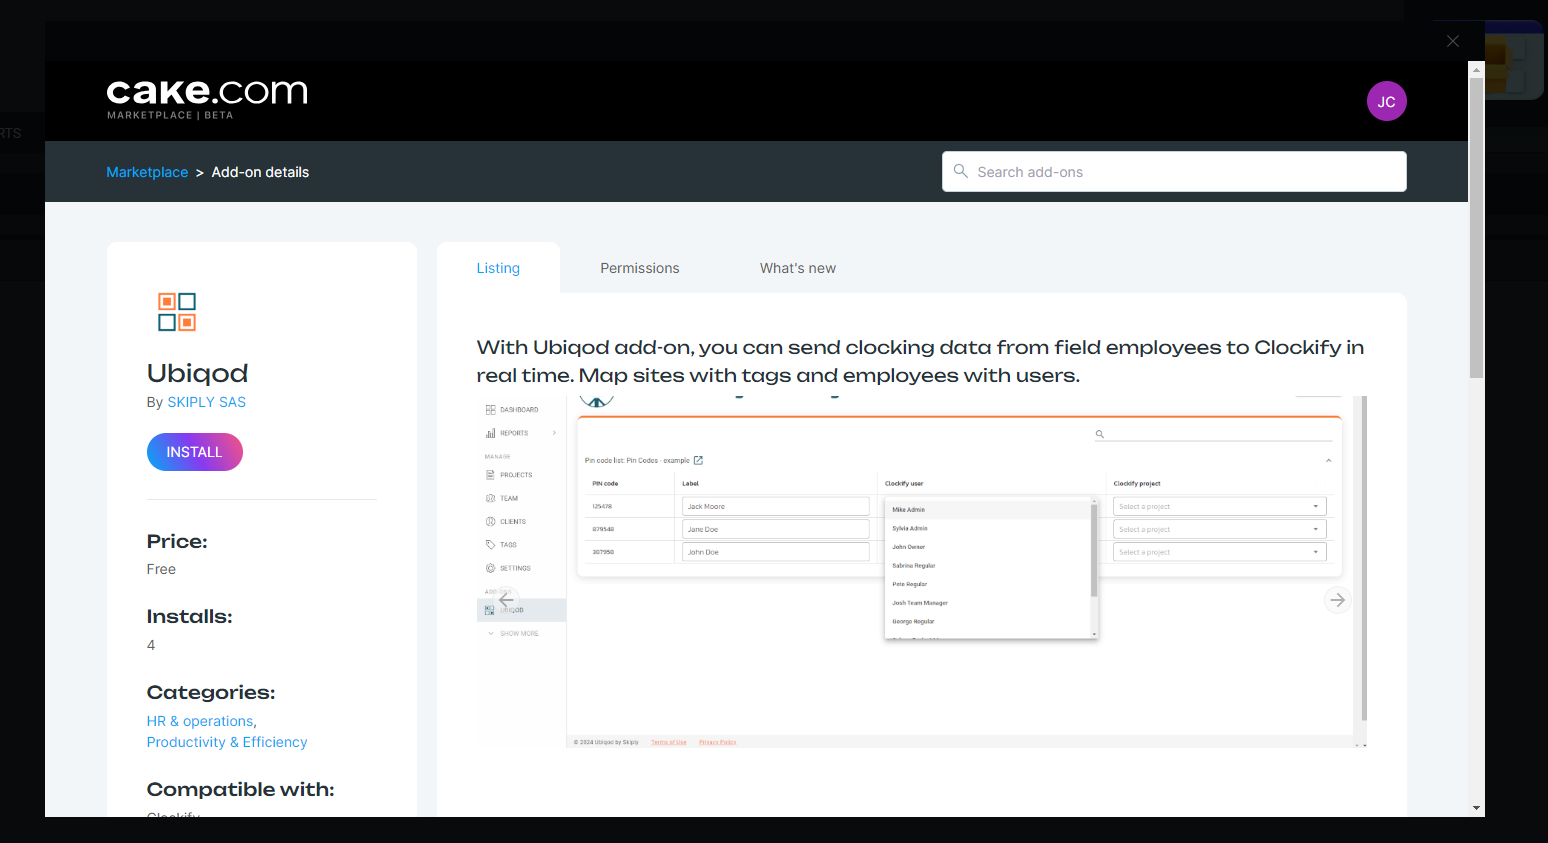Close the marketplace modal with the X
The width and height of the screenshot is (1548, 843).
point(1453,41)
